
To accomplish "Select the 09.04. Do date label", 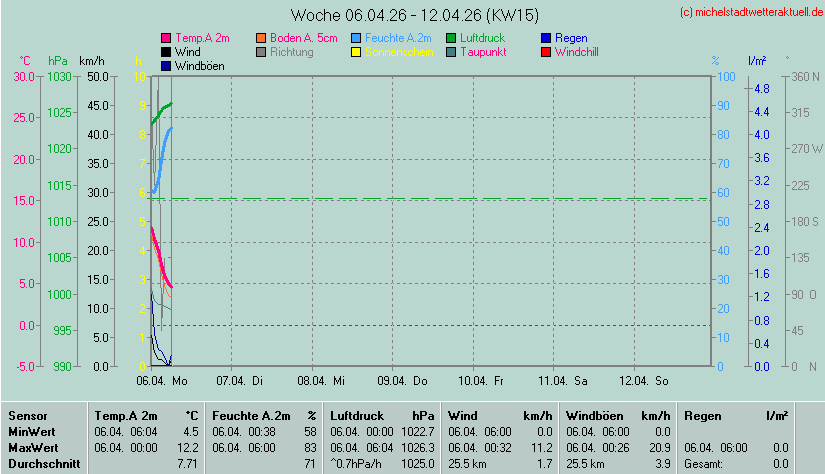I will [402, 381].
